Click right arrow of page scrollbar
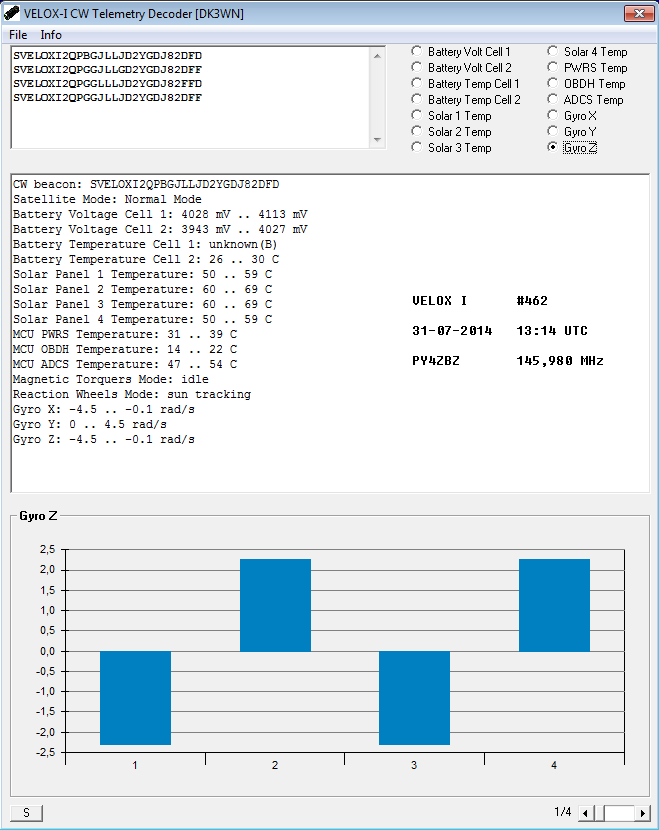Image resolution: width=659 pixels, height=830 pixels. (643, 813)
